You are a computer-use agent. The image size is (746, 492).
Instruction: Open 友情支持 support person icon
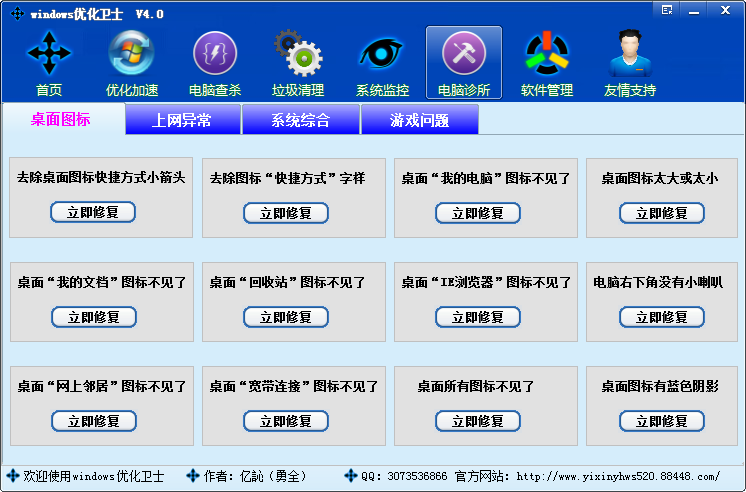(x=630, y=53)
